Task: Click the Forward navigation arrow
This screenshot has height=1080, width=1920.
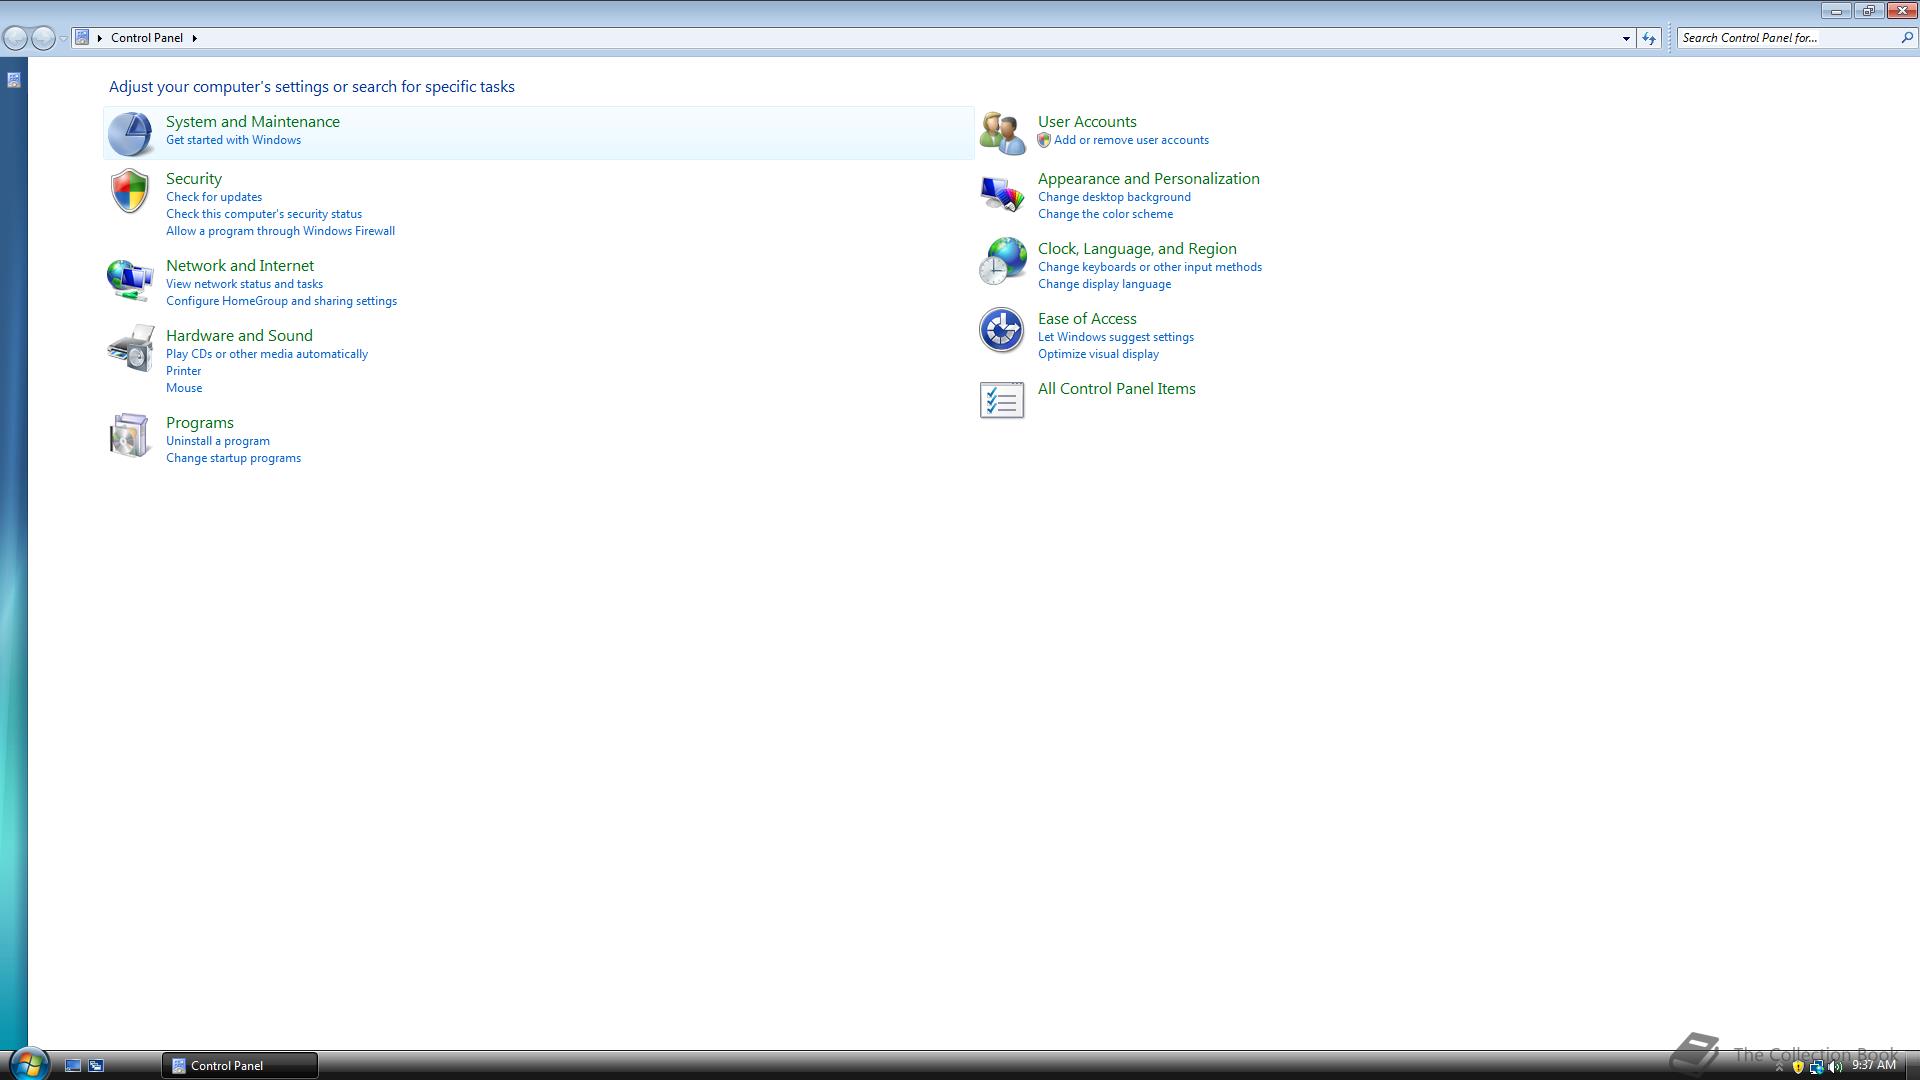Action: pos(43,38)
